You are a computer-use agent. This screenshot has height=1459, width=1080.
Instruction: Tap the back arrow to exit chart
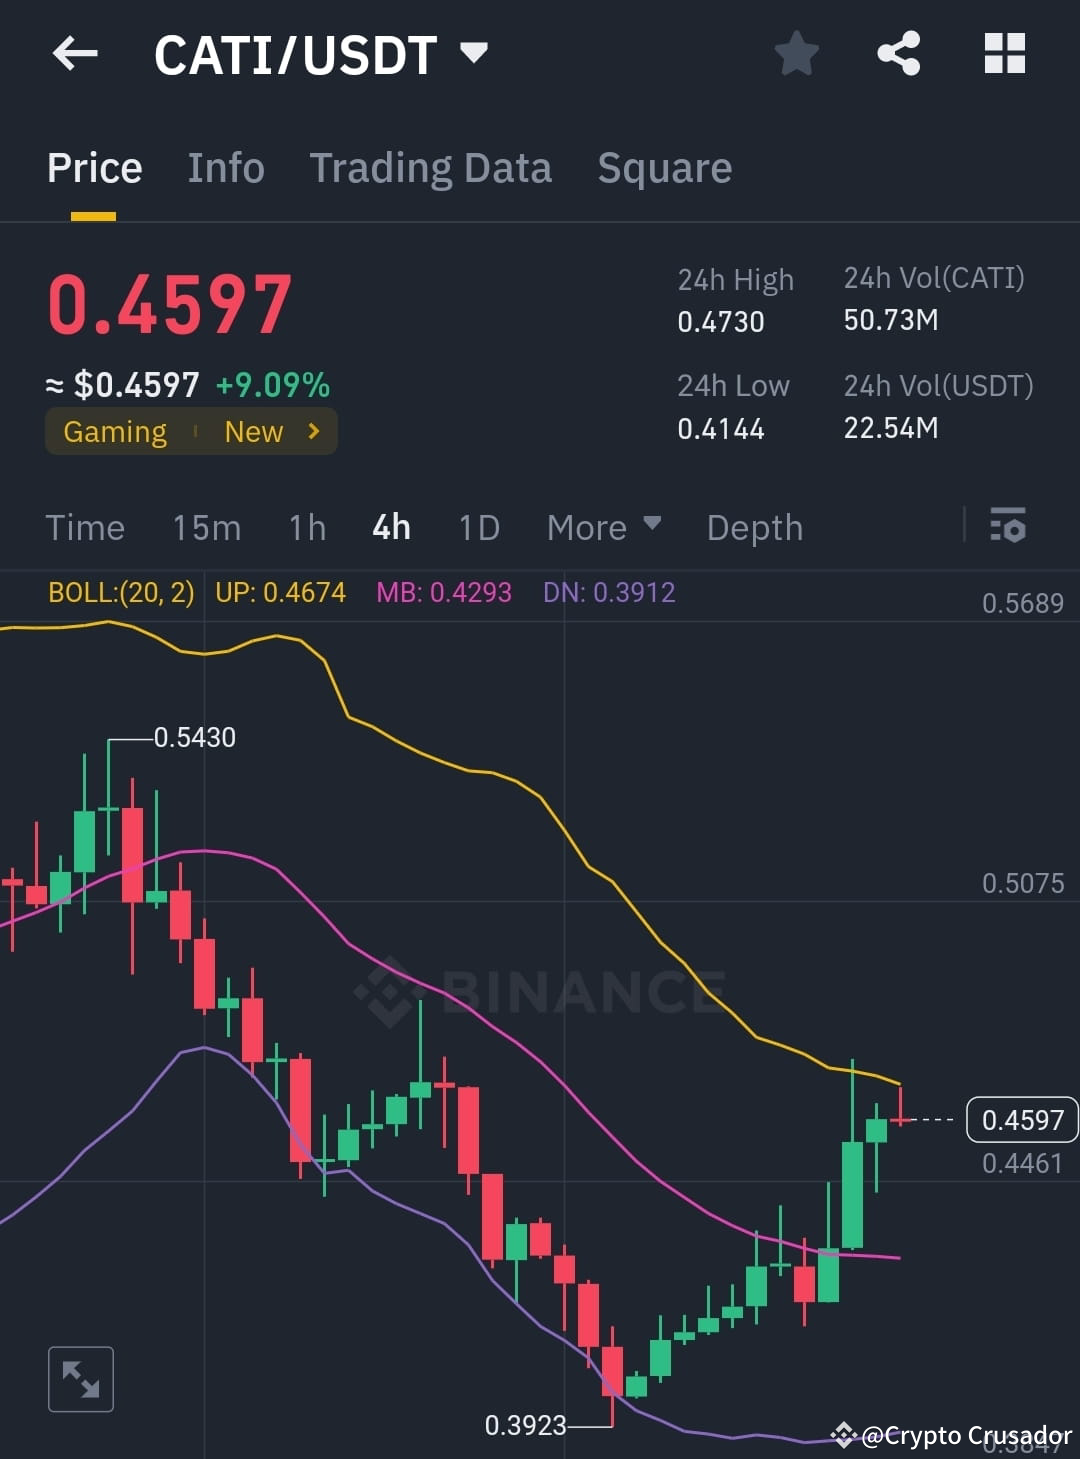(x=75, y=54)
